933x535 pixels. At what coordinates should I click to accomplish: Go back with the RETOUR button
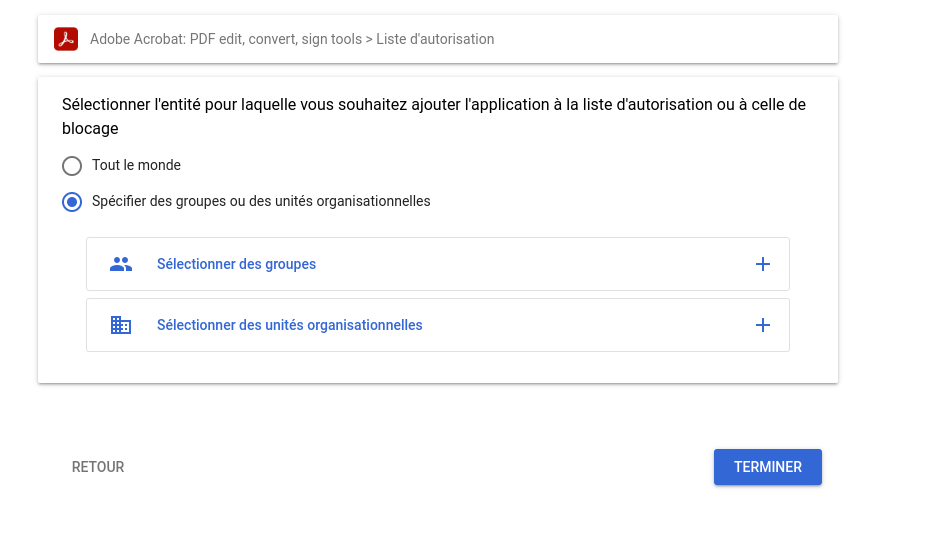point(98,467)
